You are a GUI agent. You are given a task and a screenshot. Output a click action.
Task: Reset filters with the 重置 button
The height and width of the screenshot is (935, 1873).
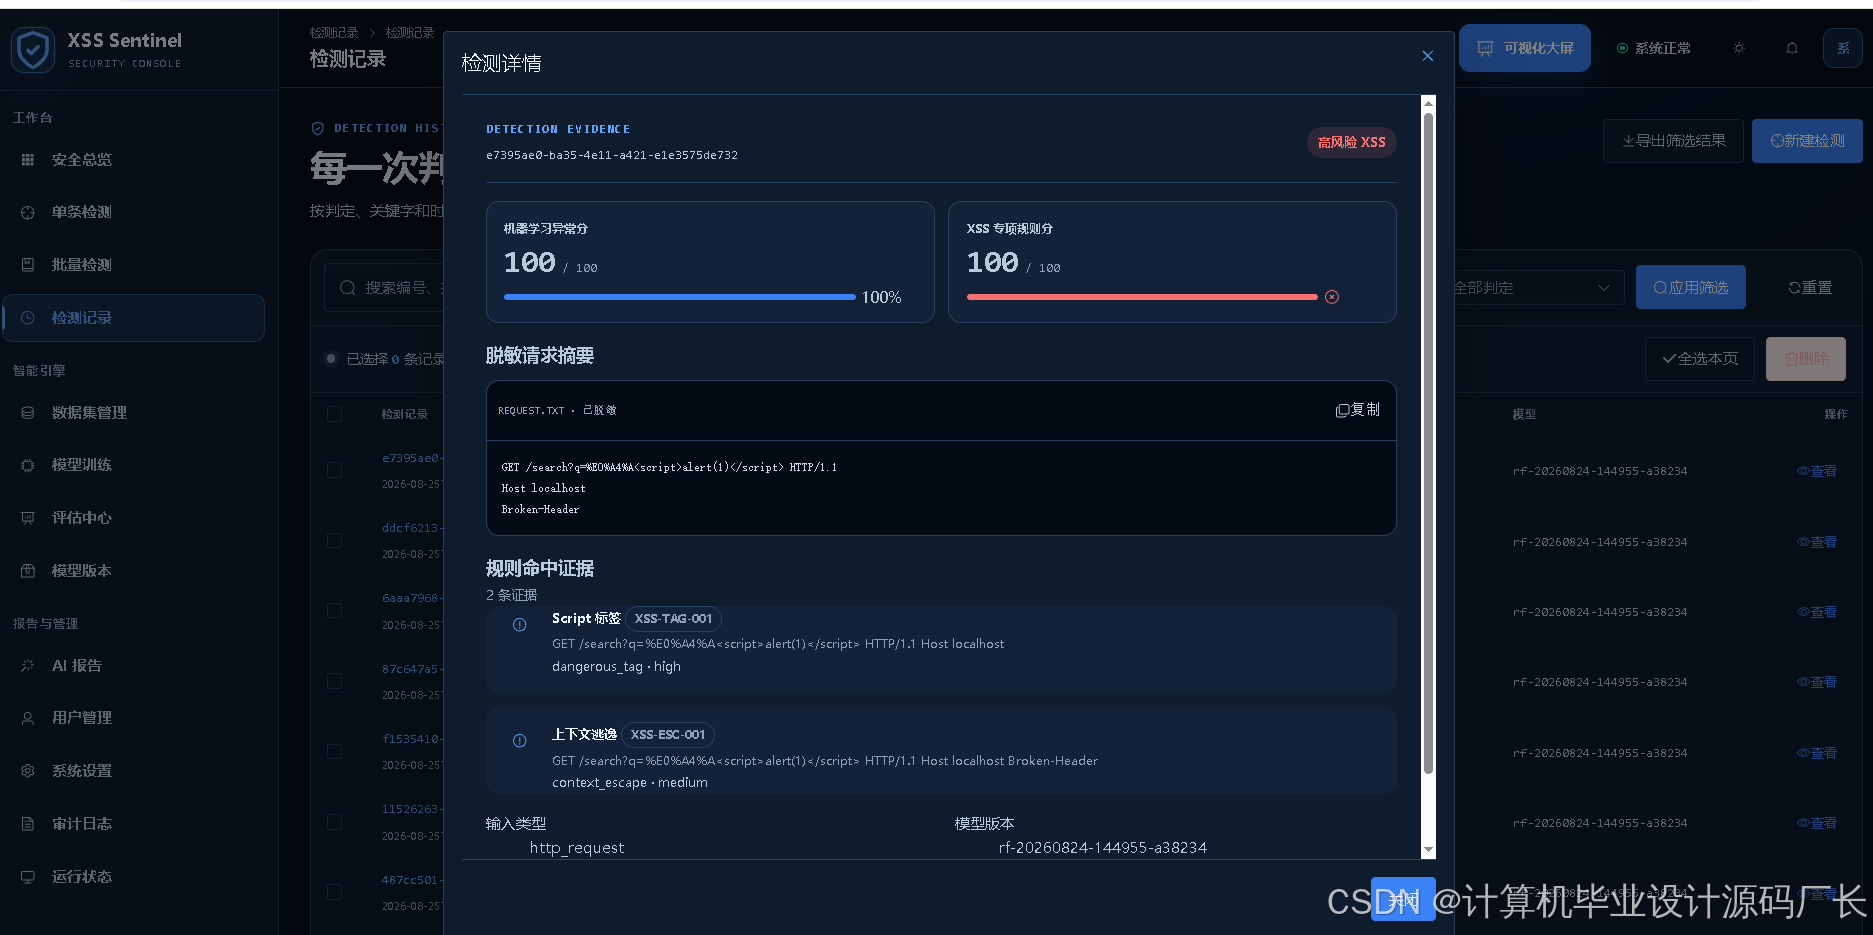[x=1811, y=288]
